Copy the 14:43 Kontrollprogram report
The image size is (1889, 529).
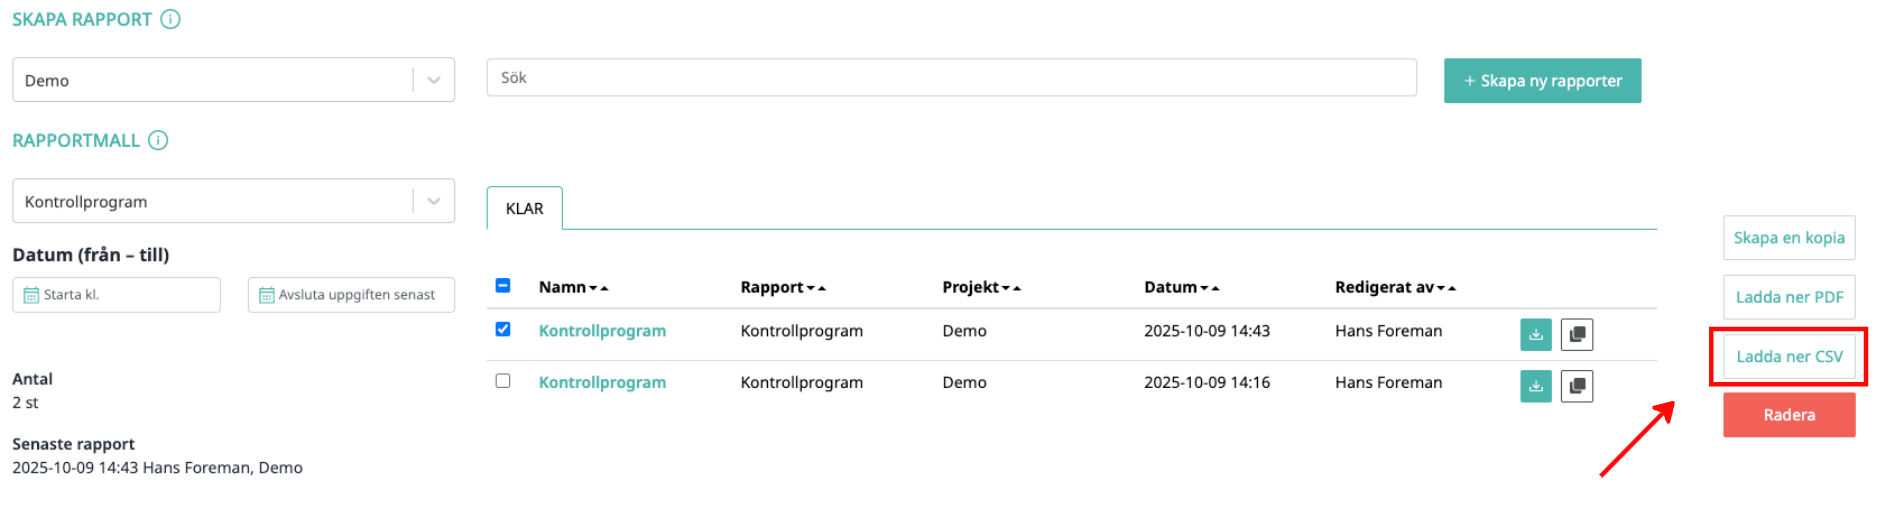pyautogui.click(x=1576, y=334)
